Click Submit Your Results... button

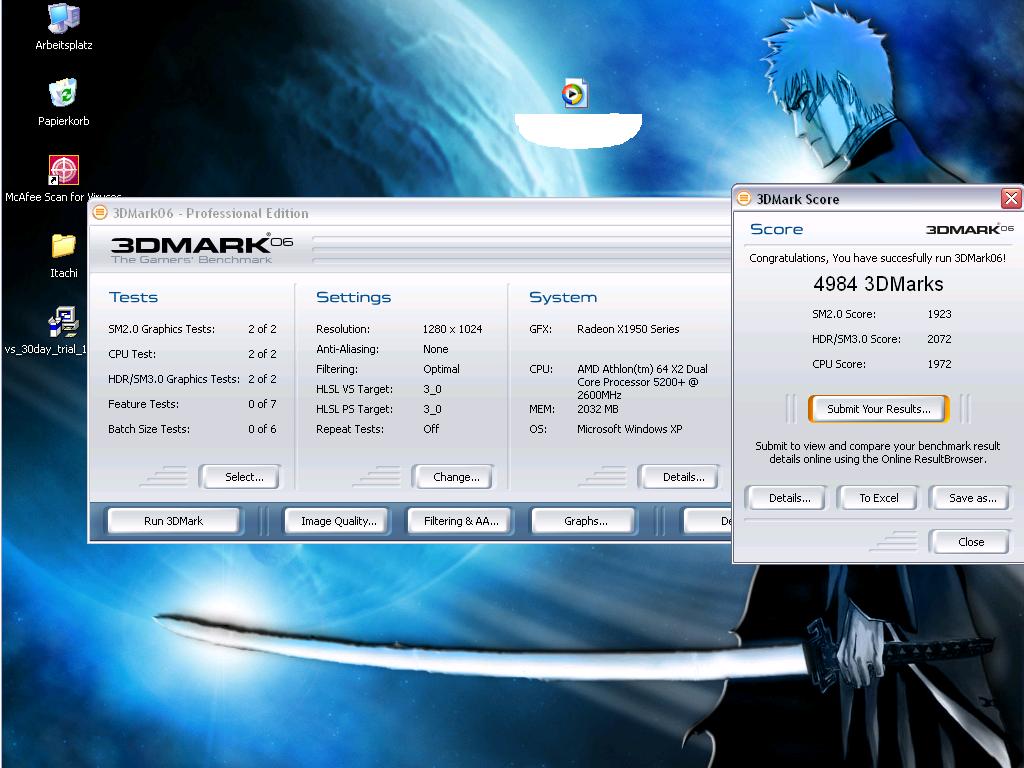878,409
